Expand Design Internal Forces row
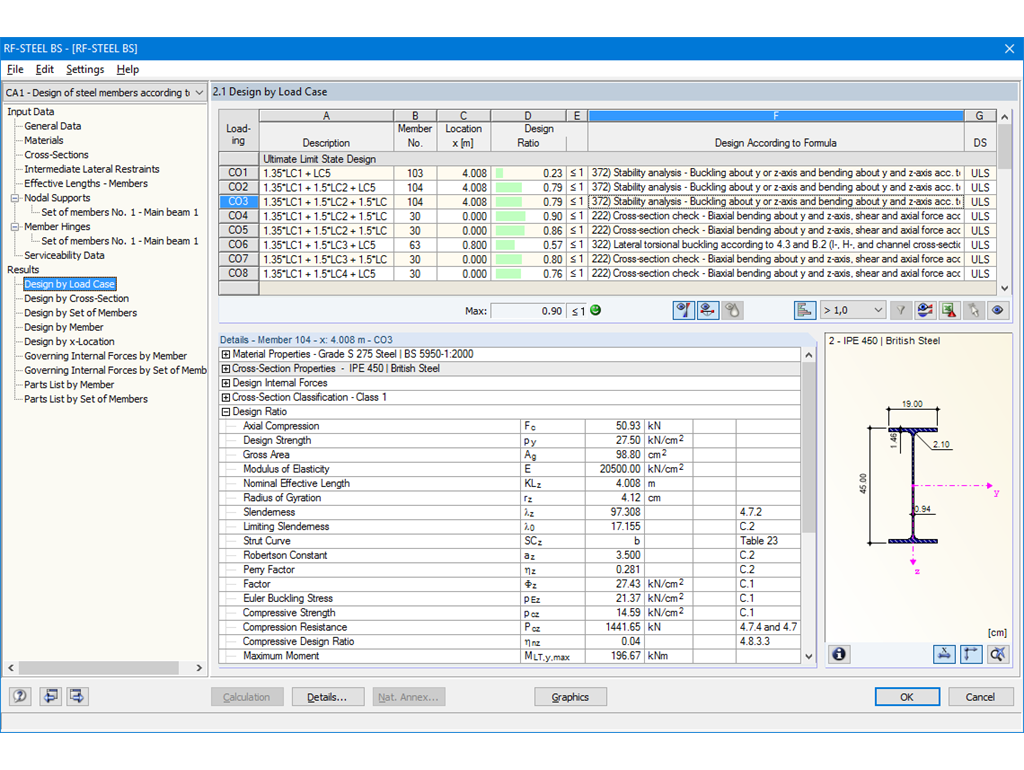Image resolution: width=1024 pixels, height=770 pixels. [x=226, y=383]
